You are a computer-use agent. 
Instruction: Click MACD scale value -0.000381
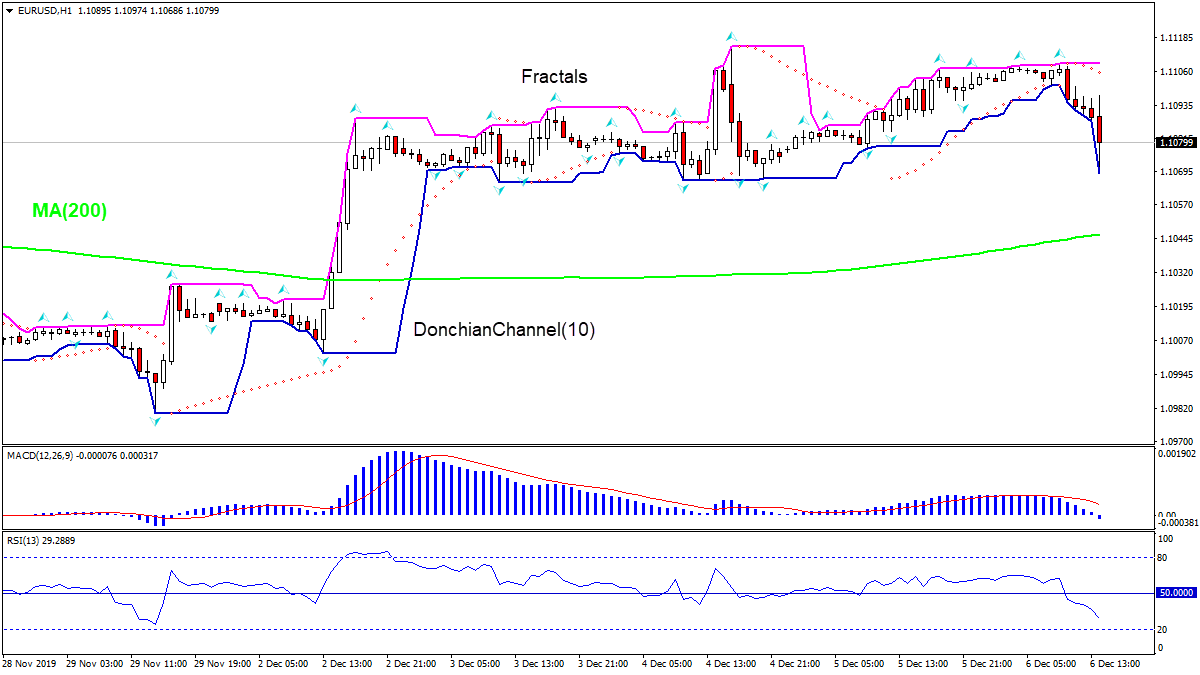click(1176, 523)
